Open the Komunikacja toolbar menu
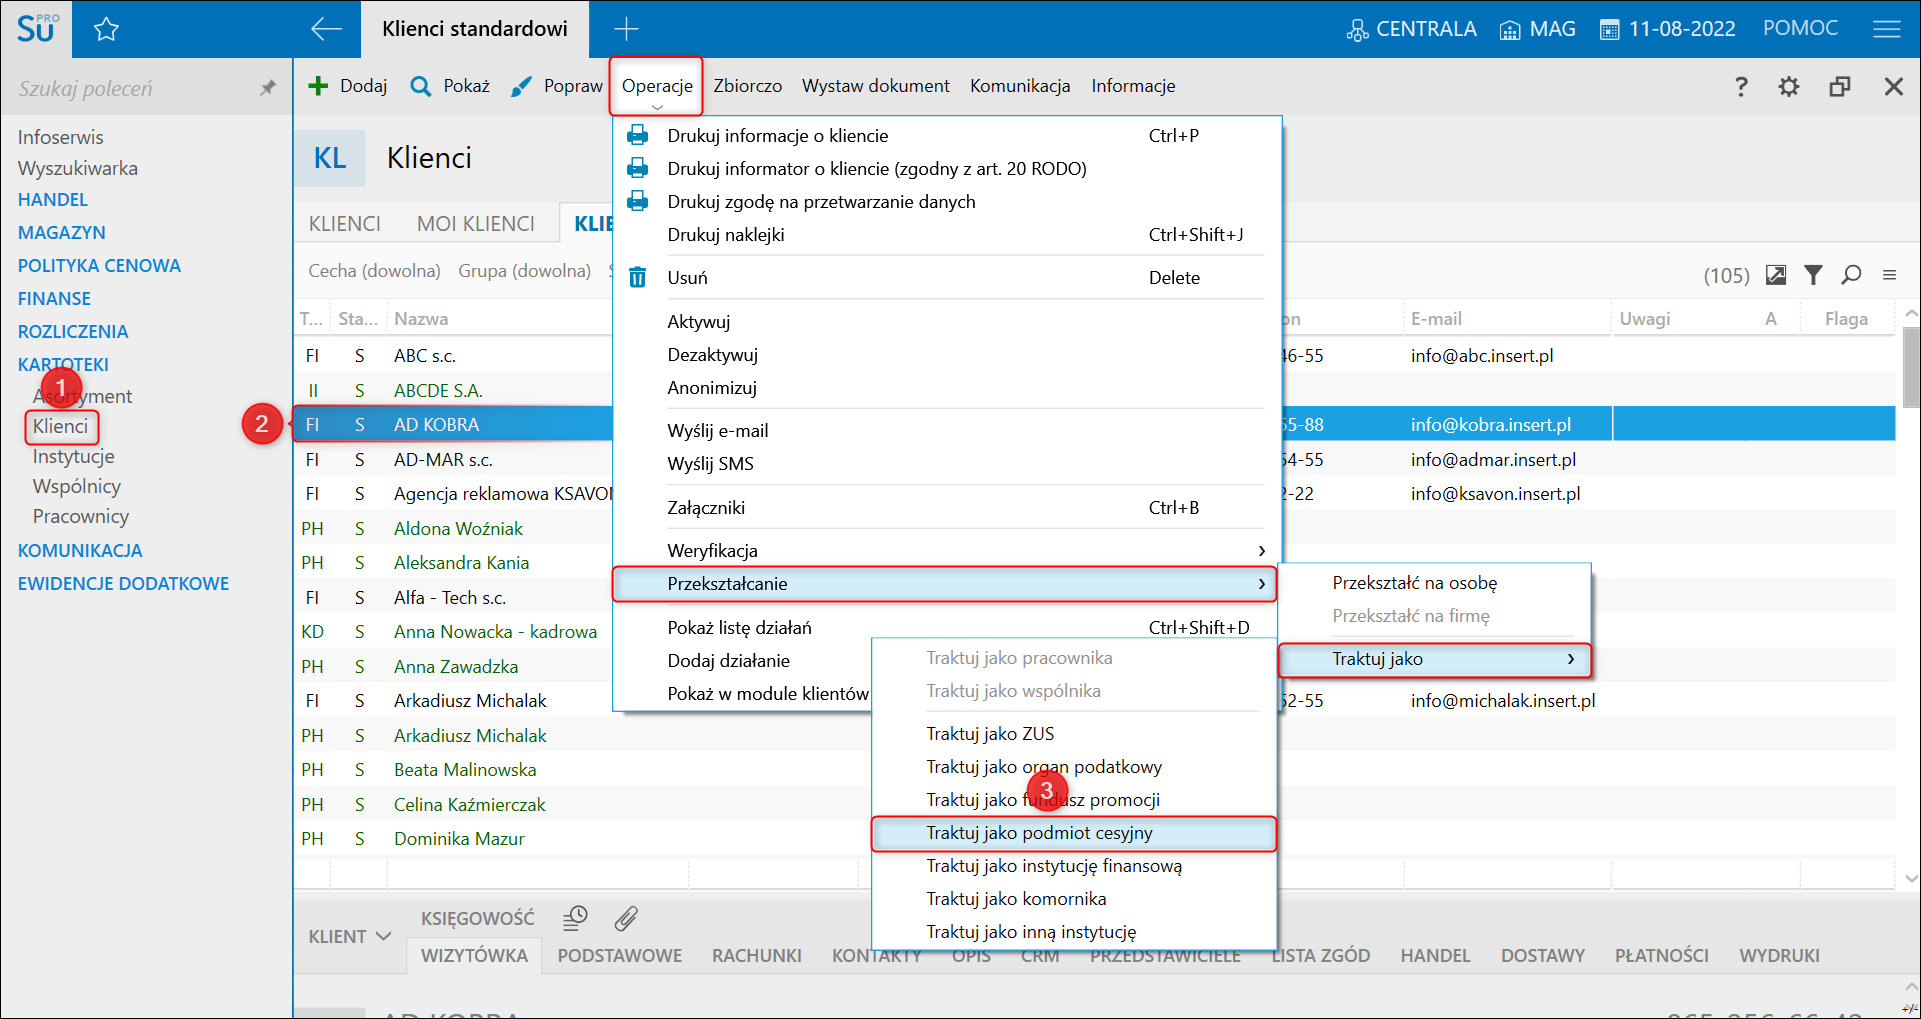Viewport: 1921px width, 1019px height. pos(1020,86)
